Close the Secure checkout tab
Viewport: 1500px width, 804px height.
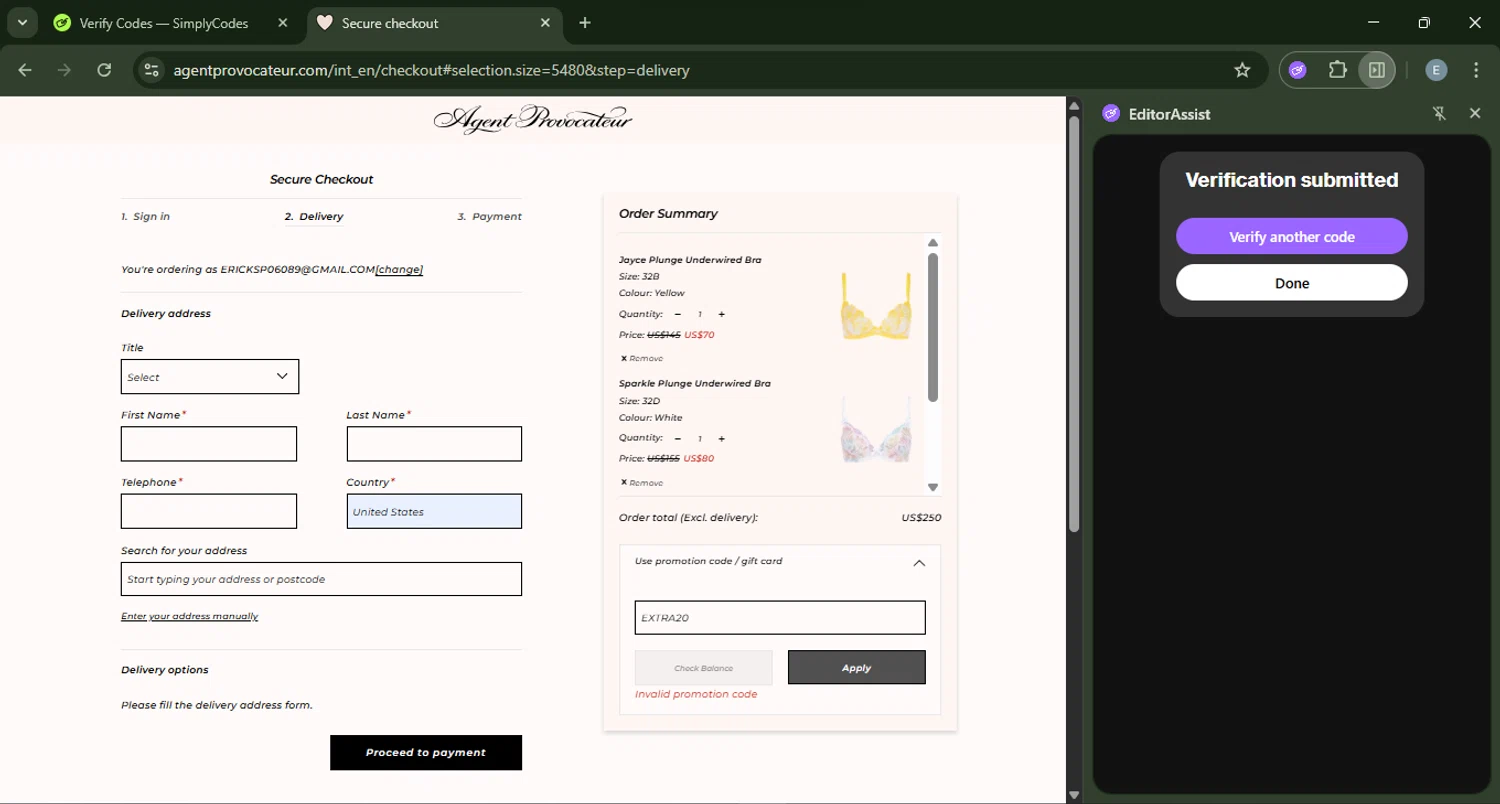click(546, 23)
